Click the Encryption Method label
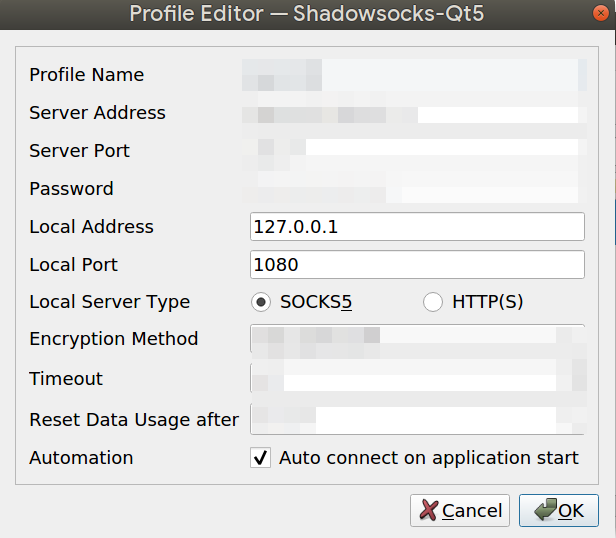Screen dimensions: 616x538 tap(114, 339)
